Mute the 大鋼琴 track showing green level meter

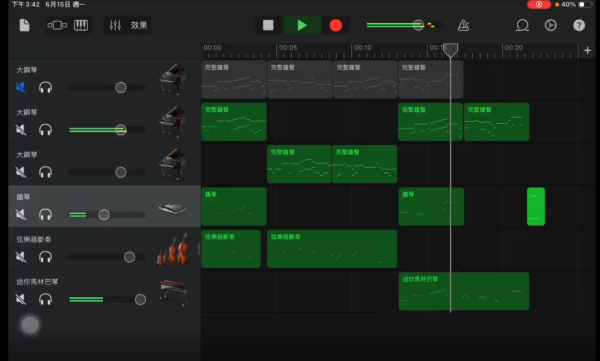tap(21, 130)
